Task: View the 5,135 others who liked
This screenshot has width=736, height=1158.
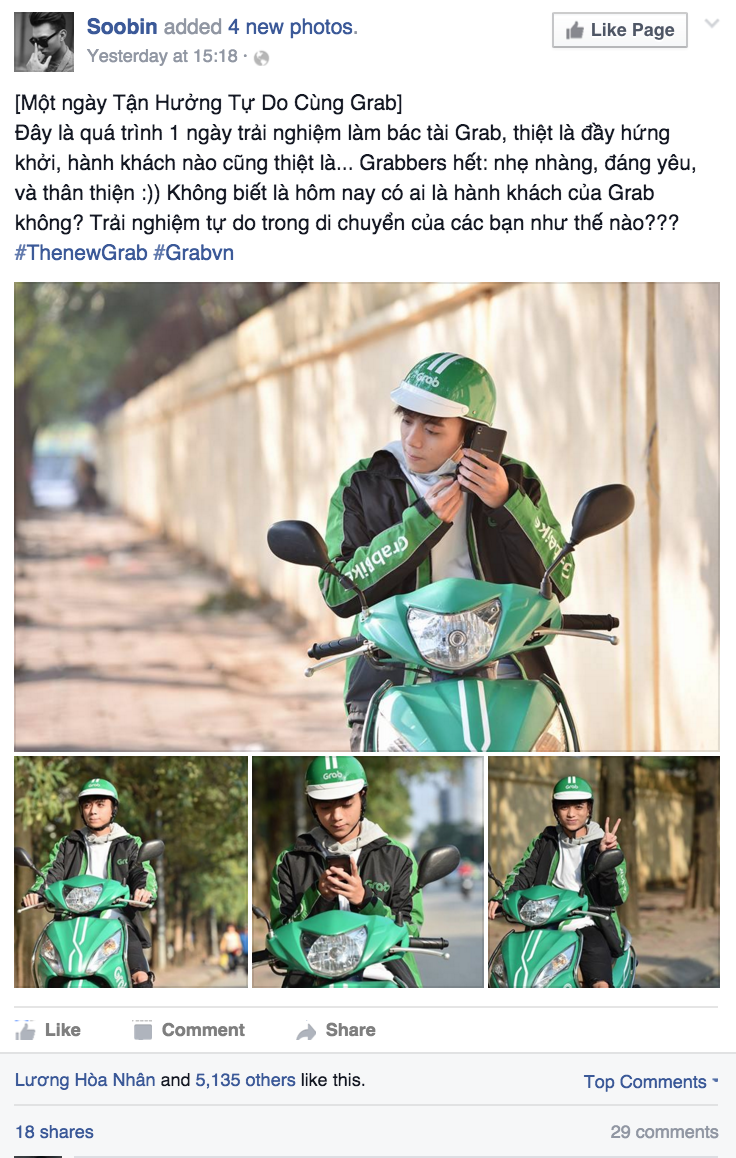Action: pos(245,1080)
